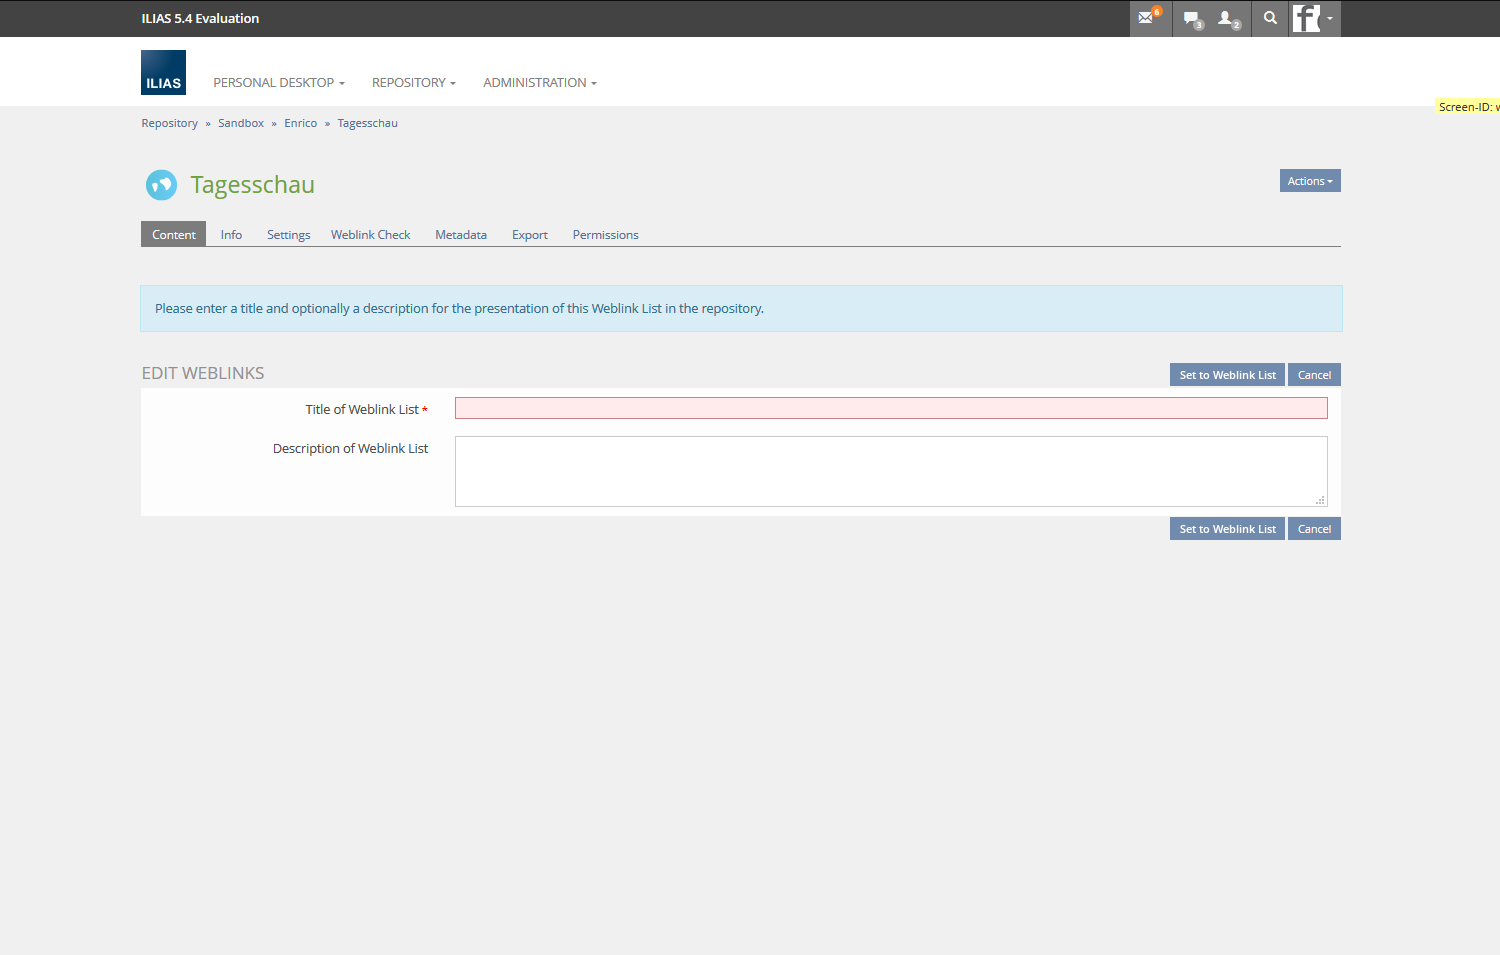The image size is (1500, 955).
Task: Click the contacts icon with badge 2
Action: pos(1226,18)
